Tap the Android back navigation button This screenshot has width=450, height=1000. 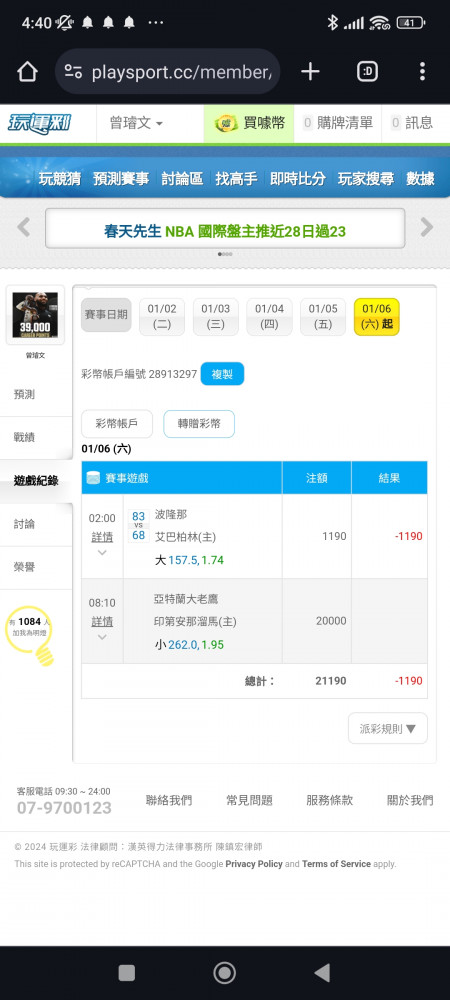point(323,973)
